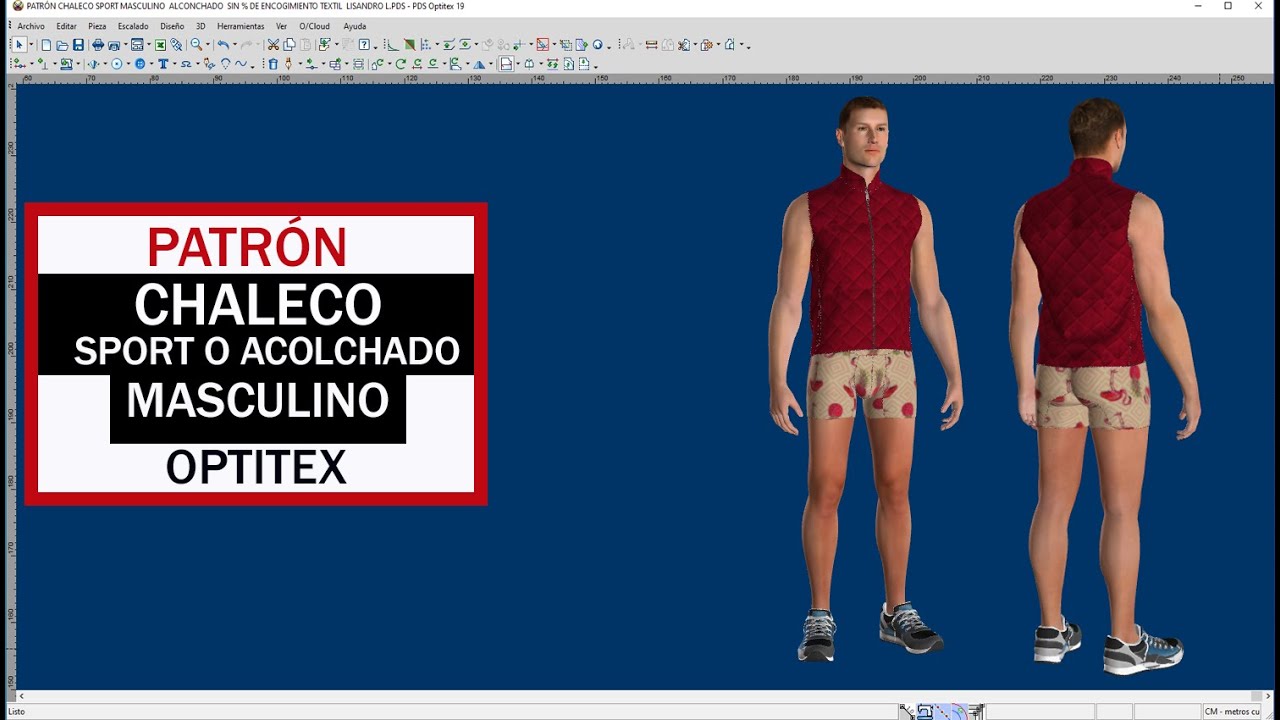
Task: Click the red-framed measure tool icon
Action: 543,45
